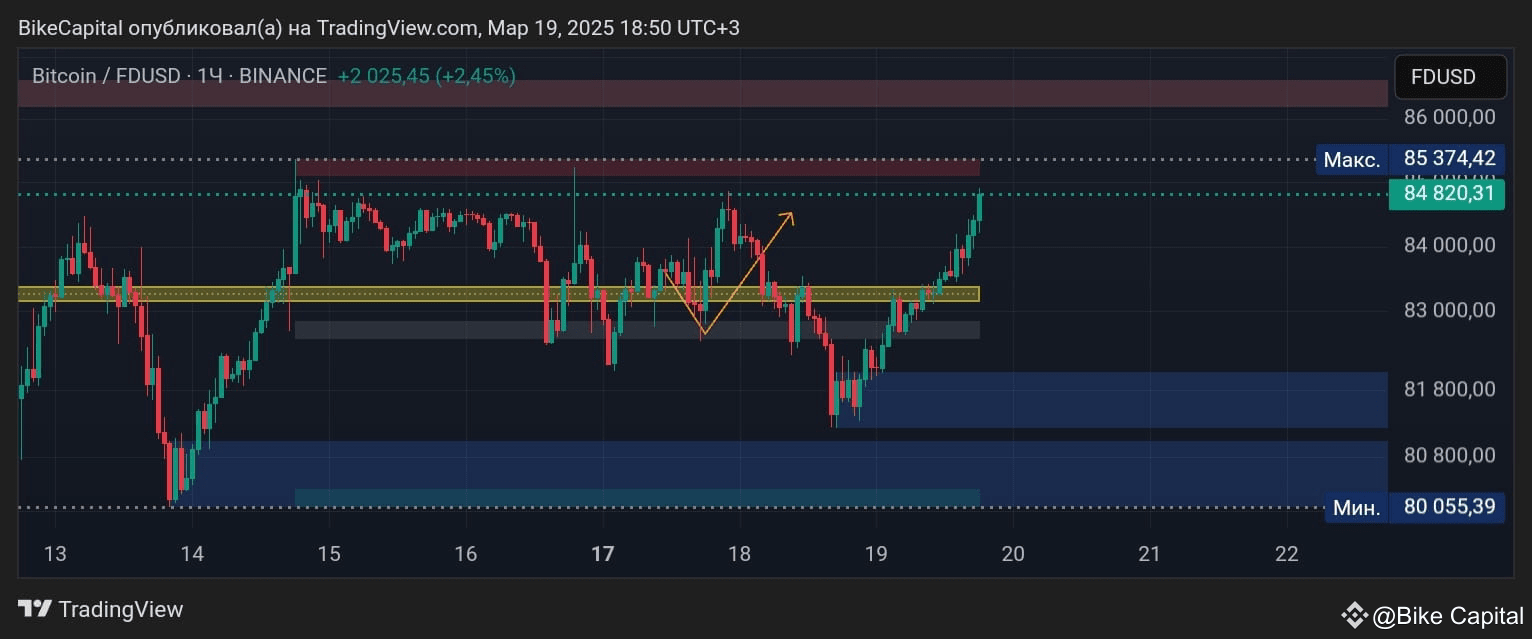Click the green current price tag 84 820,31
This screenshot has height=639, width=1532.
click(1447, 194)
